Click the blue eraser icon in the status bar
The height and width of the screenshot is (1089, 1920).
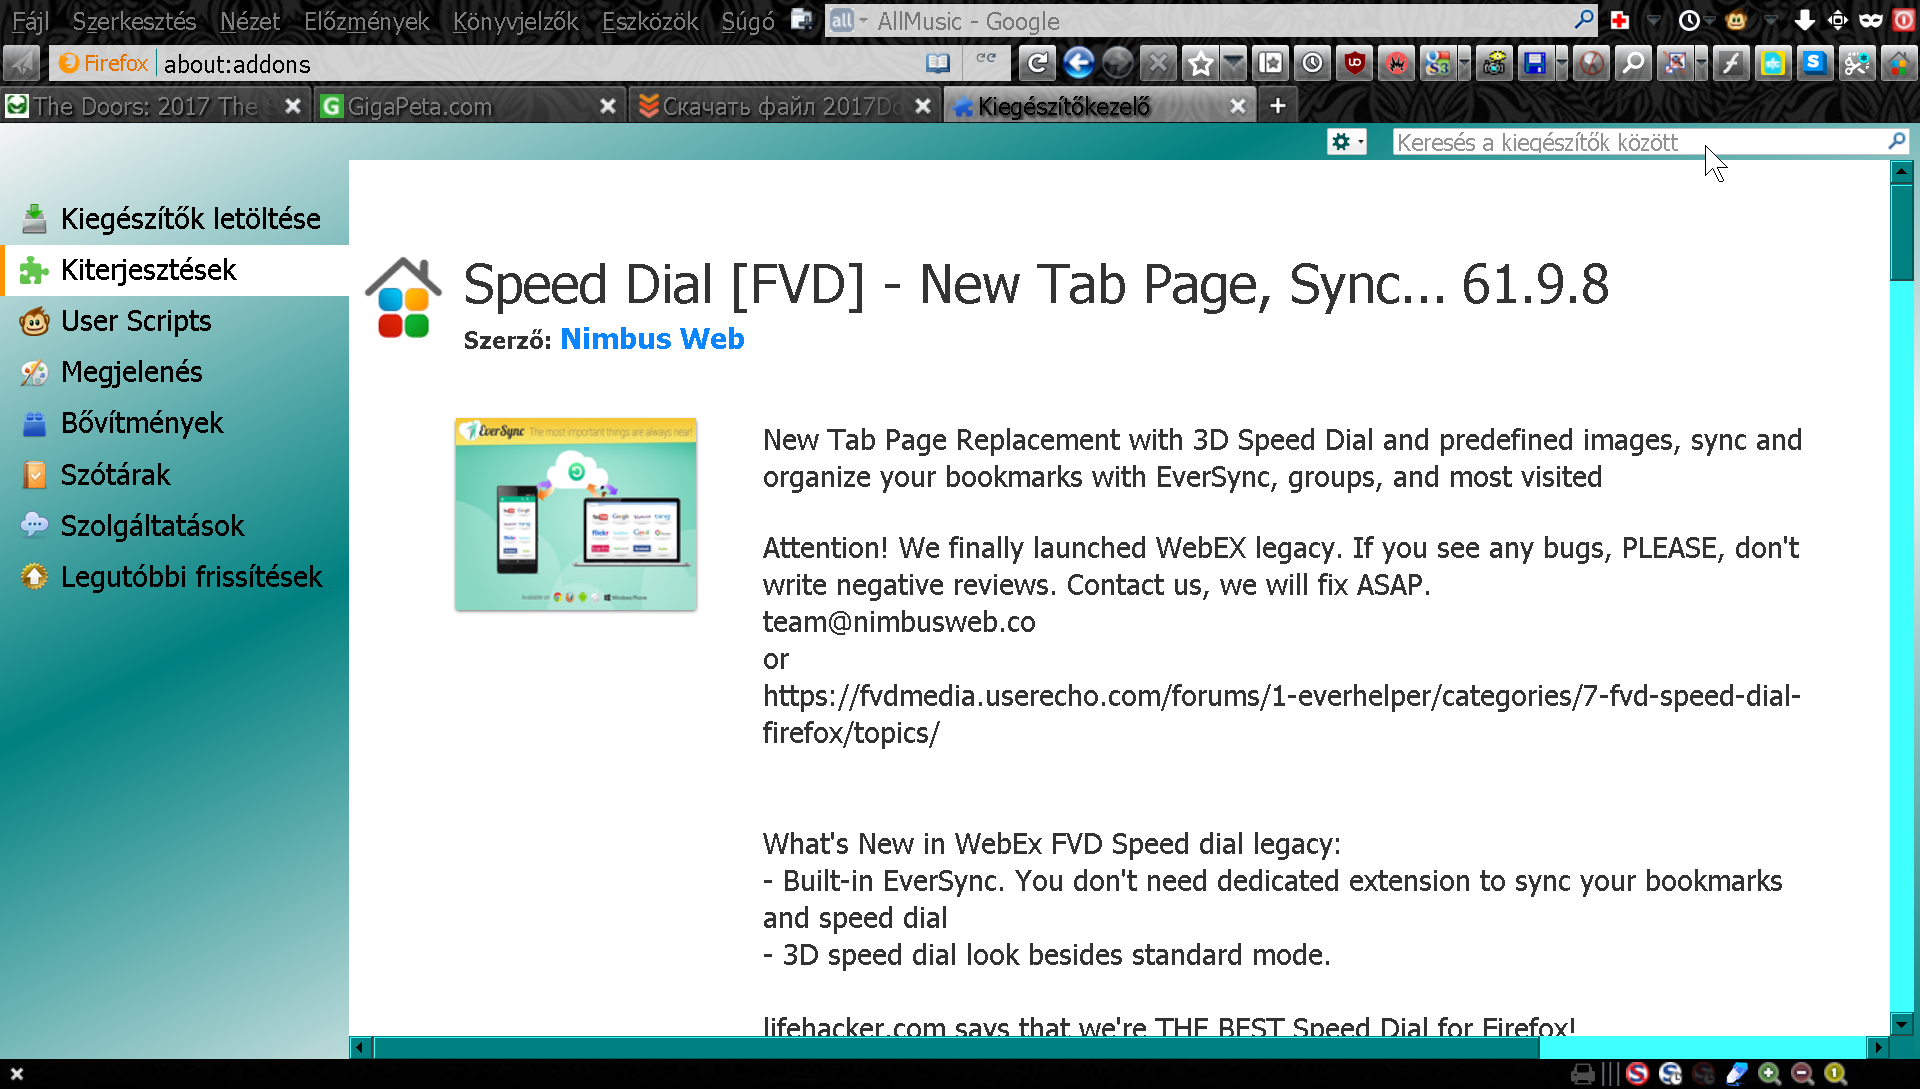coord(1736,1074)
